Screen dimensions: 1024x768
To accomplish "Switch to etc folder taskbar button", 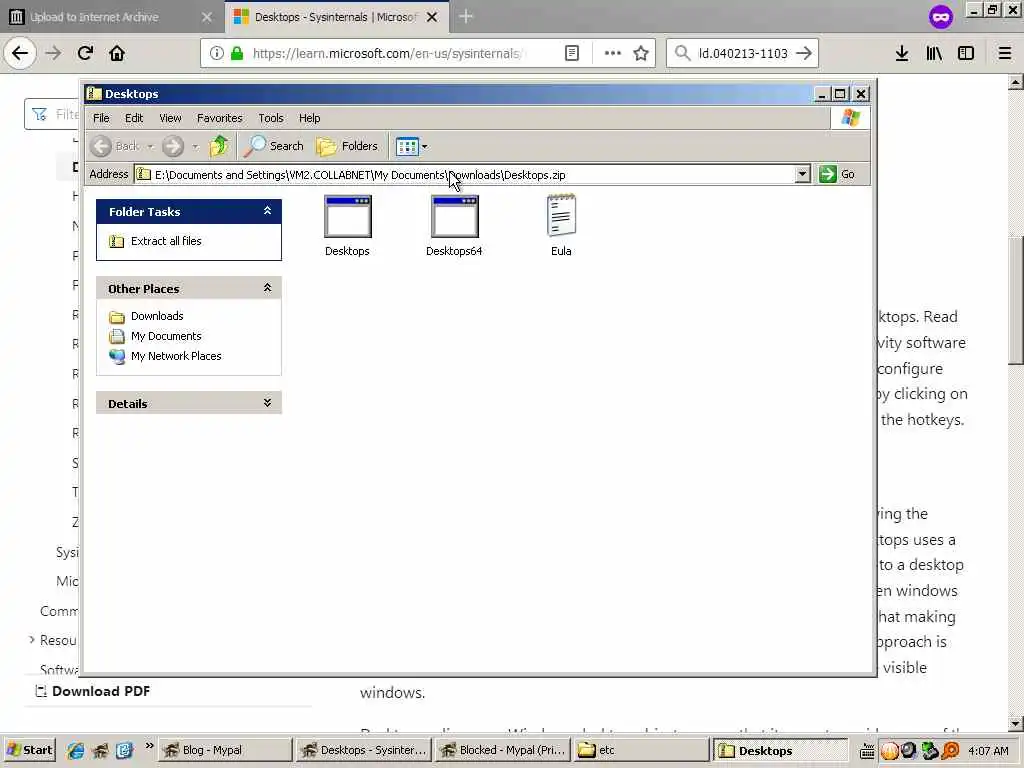I will tap(641, 750).
